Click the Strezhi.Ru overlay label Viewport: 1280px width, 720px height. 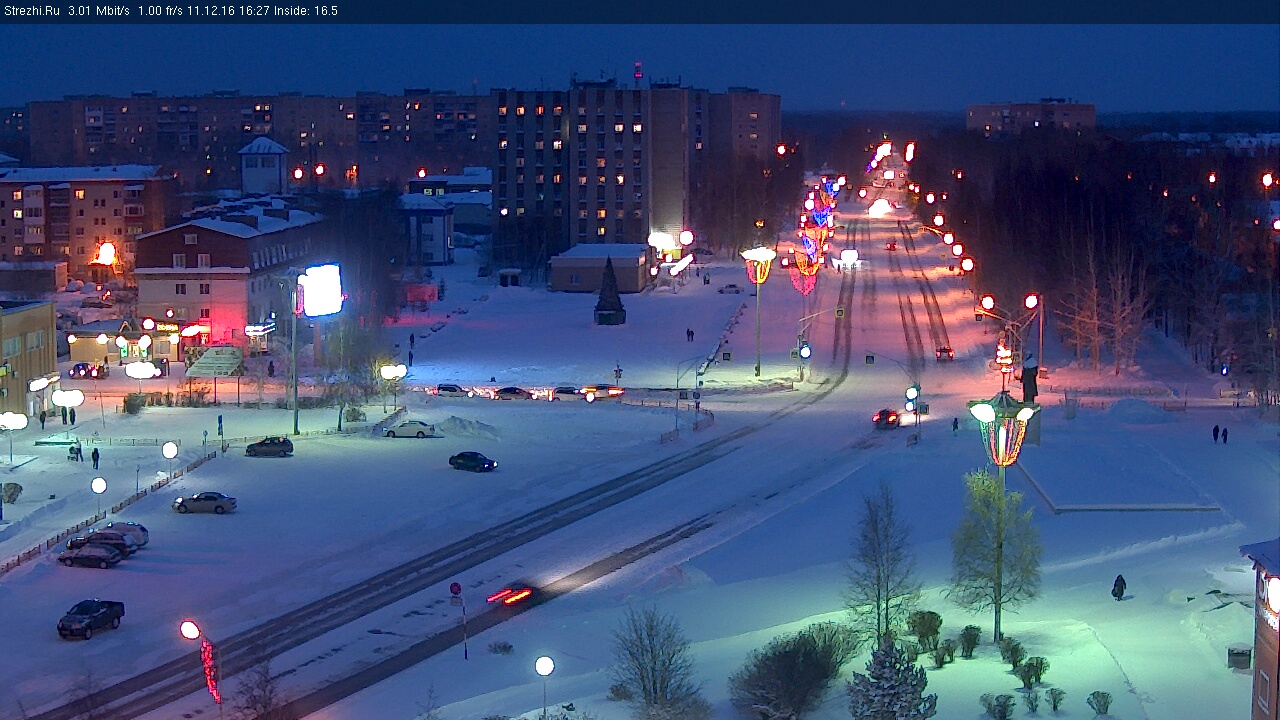pyautogui.click(x=31, y=11)
